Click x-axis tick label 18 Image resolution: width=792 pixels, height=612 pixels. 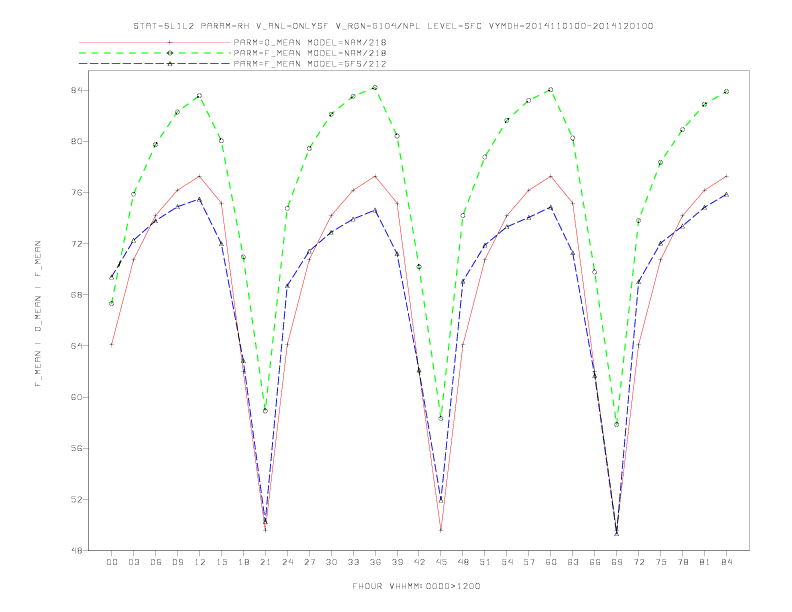[x=243, y=562]
